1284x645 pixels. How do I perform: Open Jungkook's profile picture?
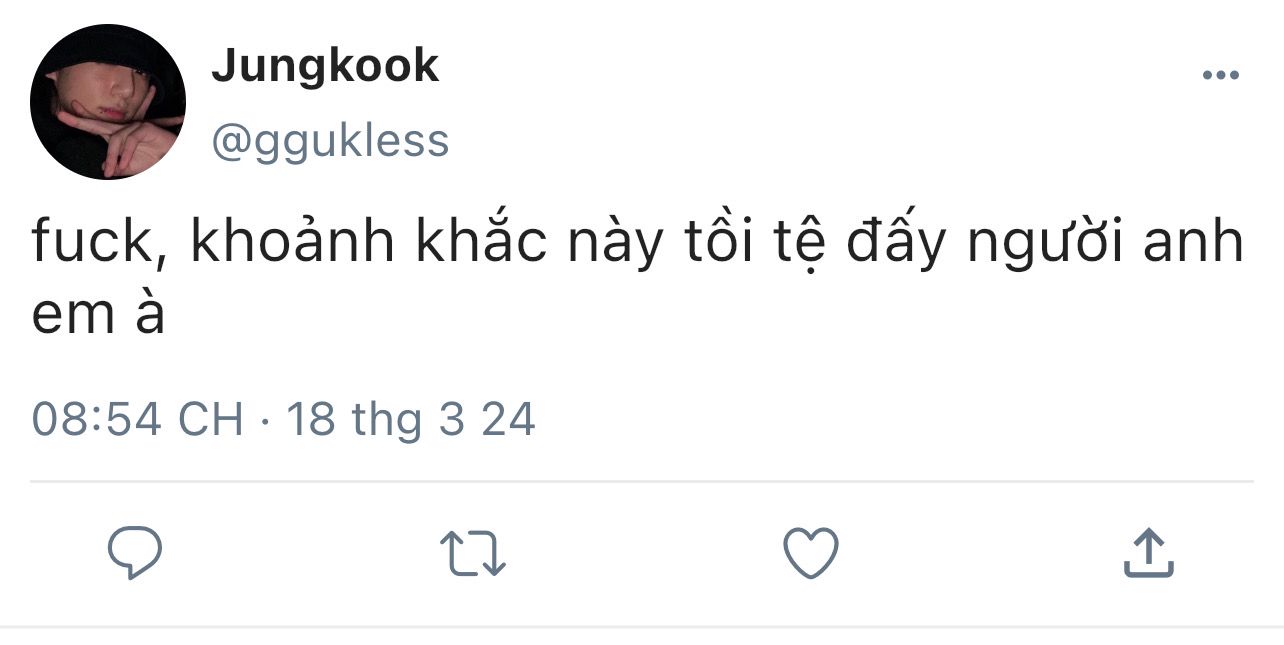(108, 102)
